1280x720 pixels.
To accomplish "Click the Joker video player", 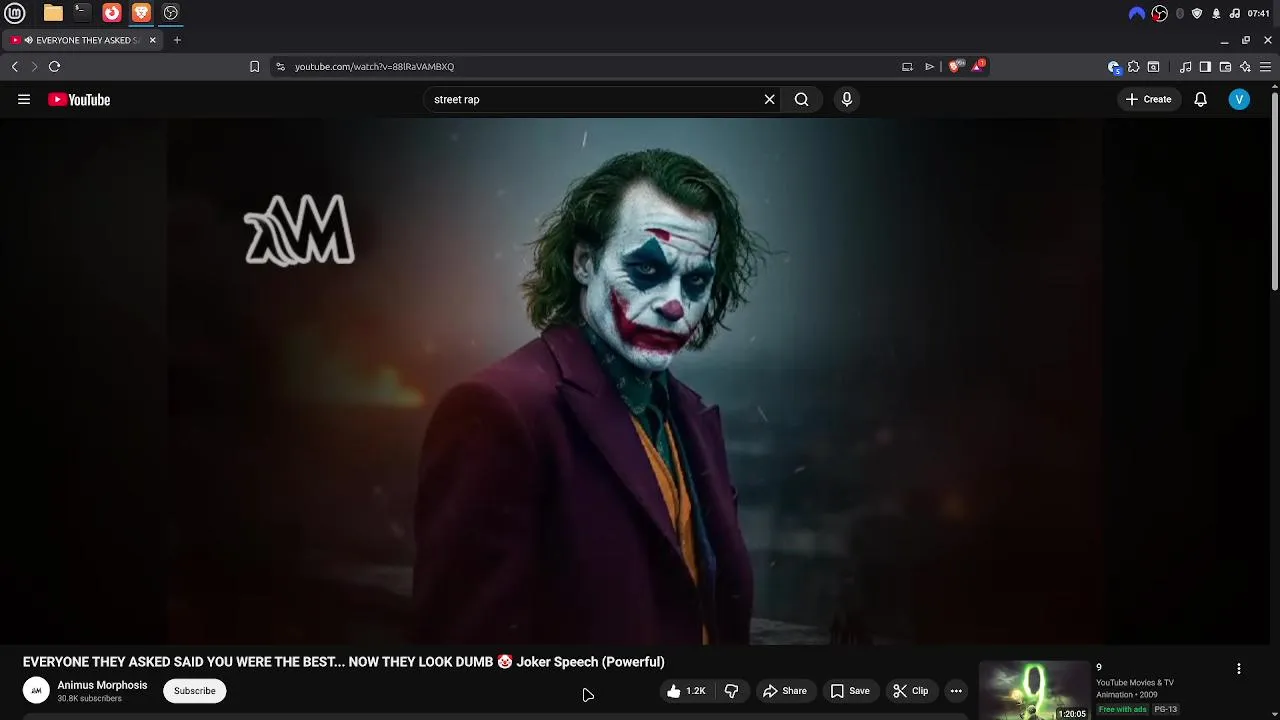I will [x=635, y=382].
